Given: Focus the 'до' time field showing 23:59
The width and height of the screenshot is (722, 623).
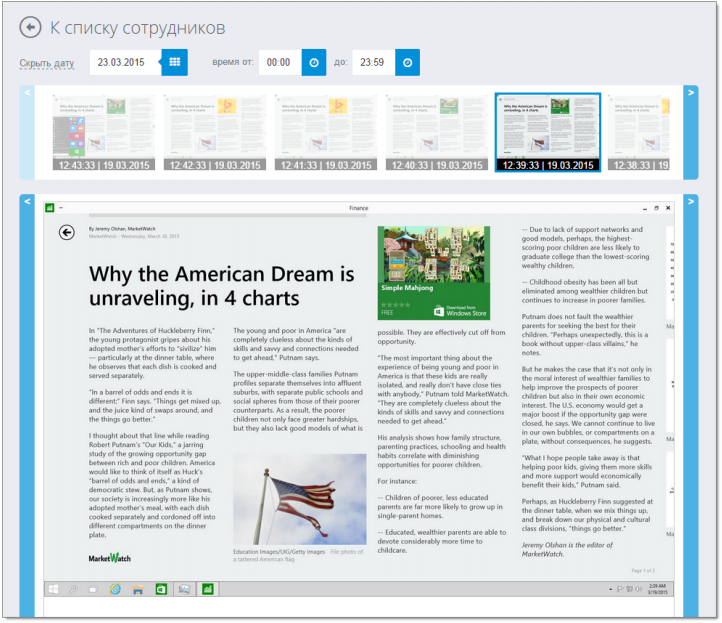Looking at the screenshot, I should point(373,62).
